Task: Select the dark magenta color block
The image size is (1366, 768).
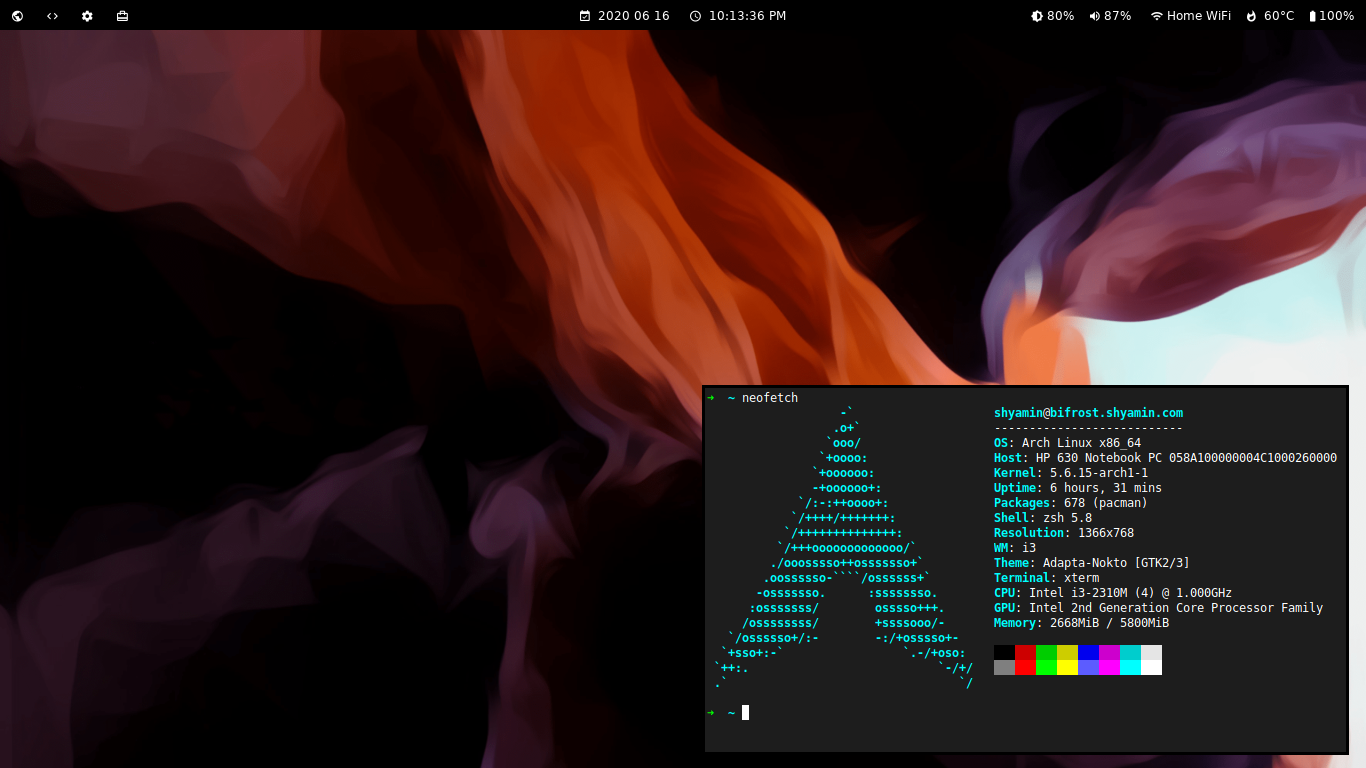Action: coord(1109,652)
